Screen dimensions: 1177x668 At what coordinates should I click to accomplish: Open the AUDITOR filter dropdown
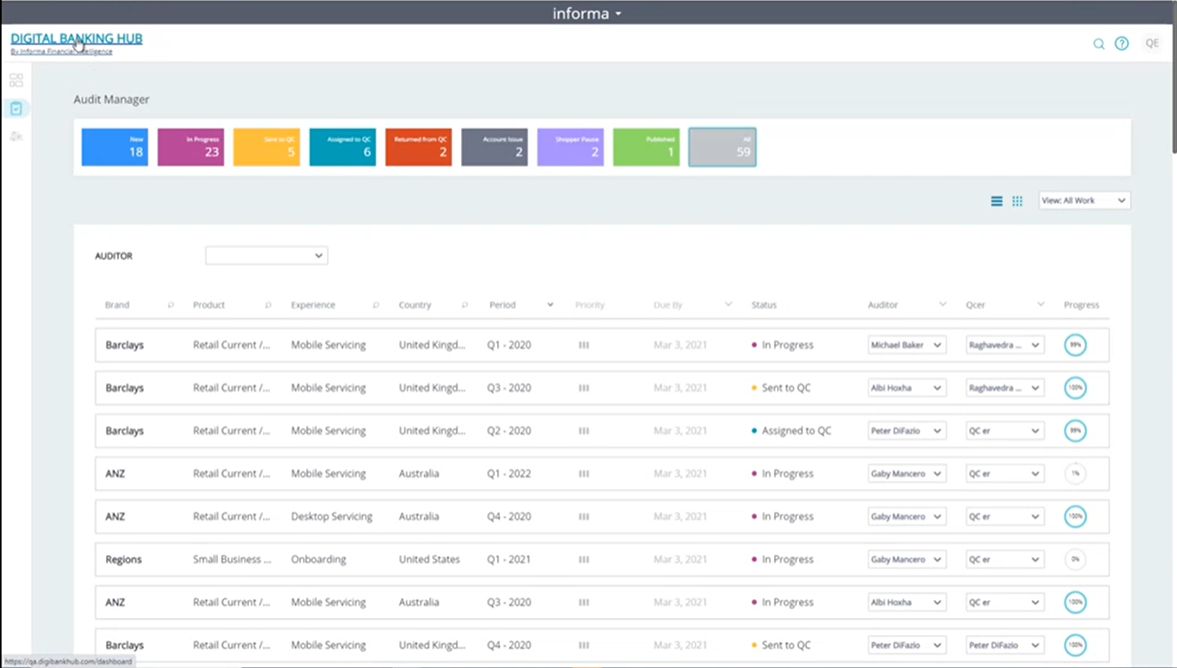266,256
